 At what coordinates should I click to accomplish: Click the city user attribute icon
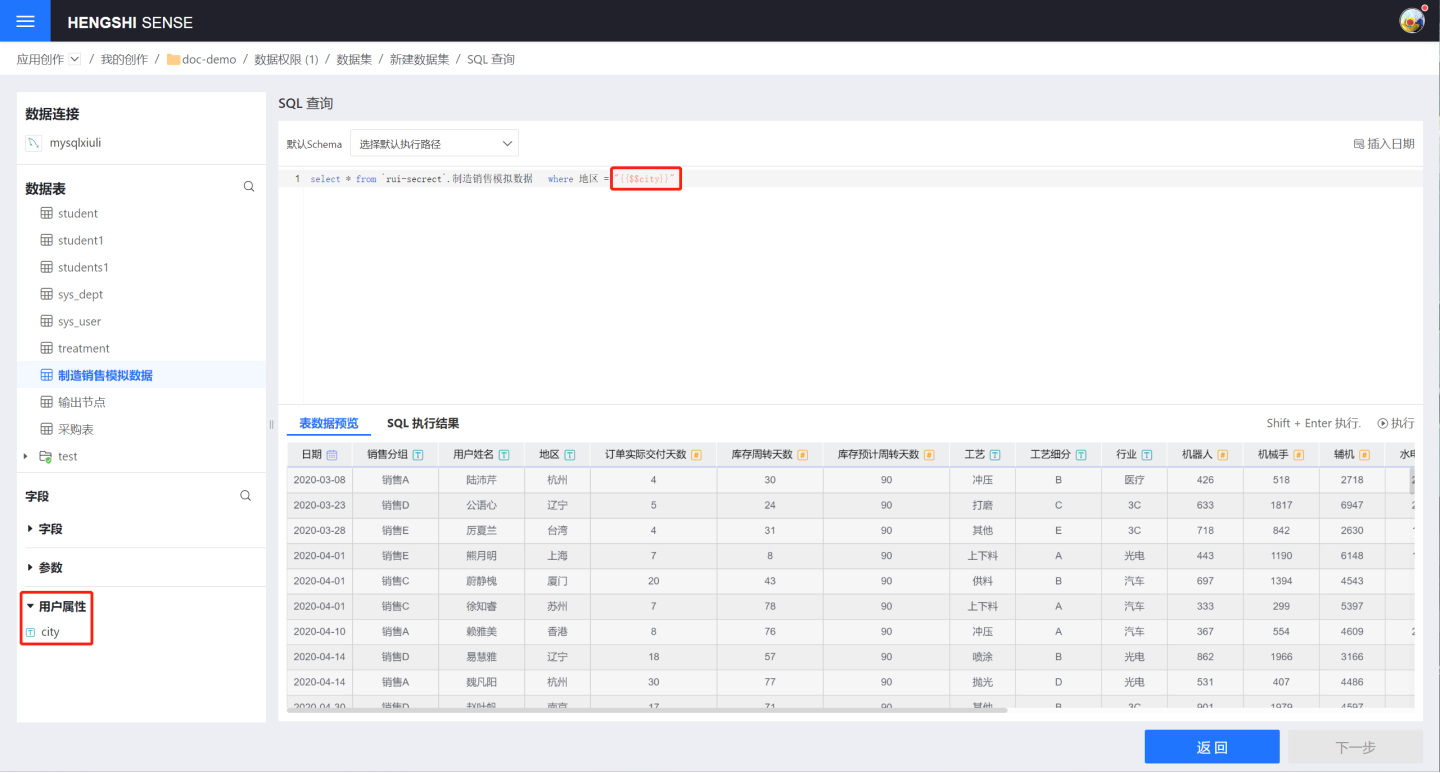pos(31,632)
